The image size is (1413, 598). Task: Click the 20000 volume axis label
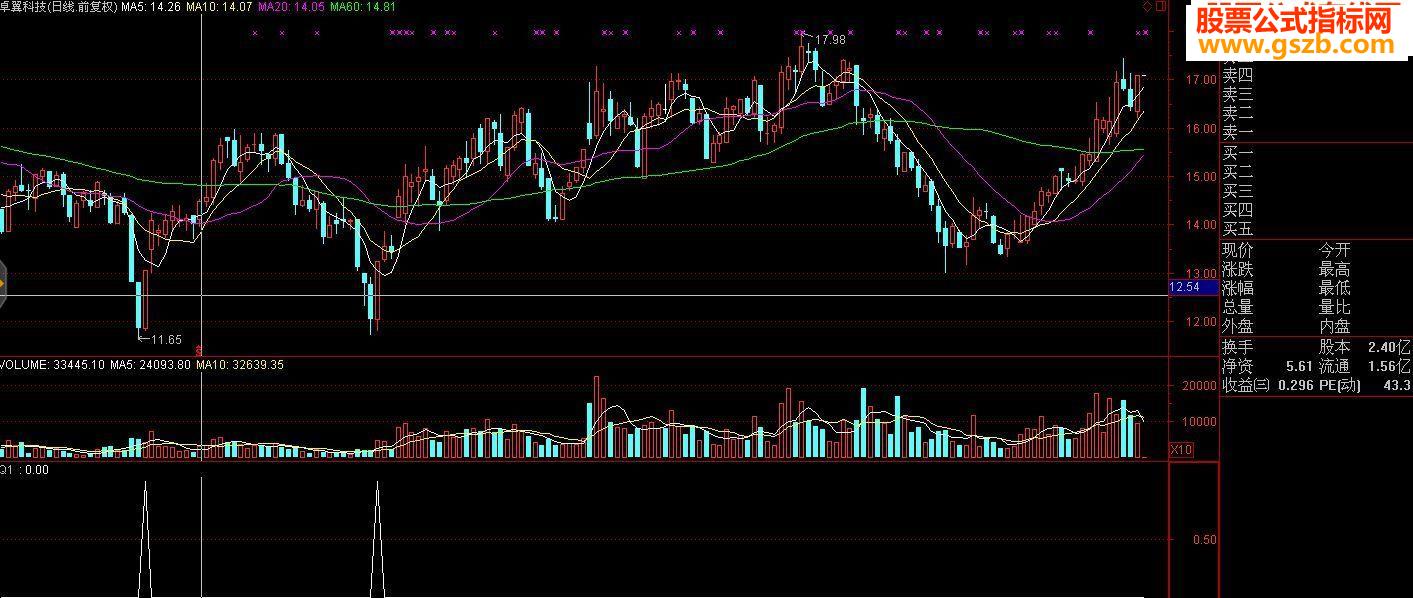[1199, 386]
